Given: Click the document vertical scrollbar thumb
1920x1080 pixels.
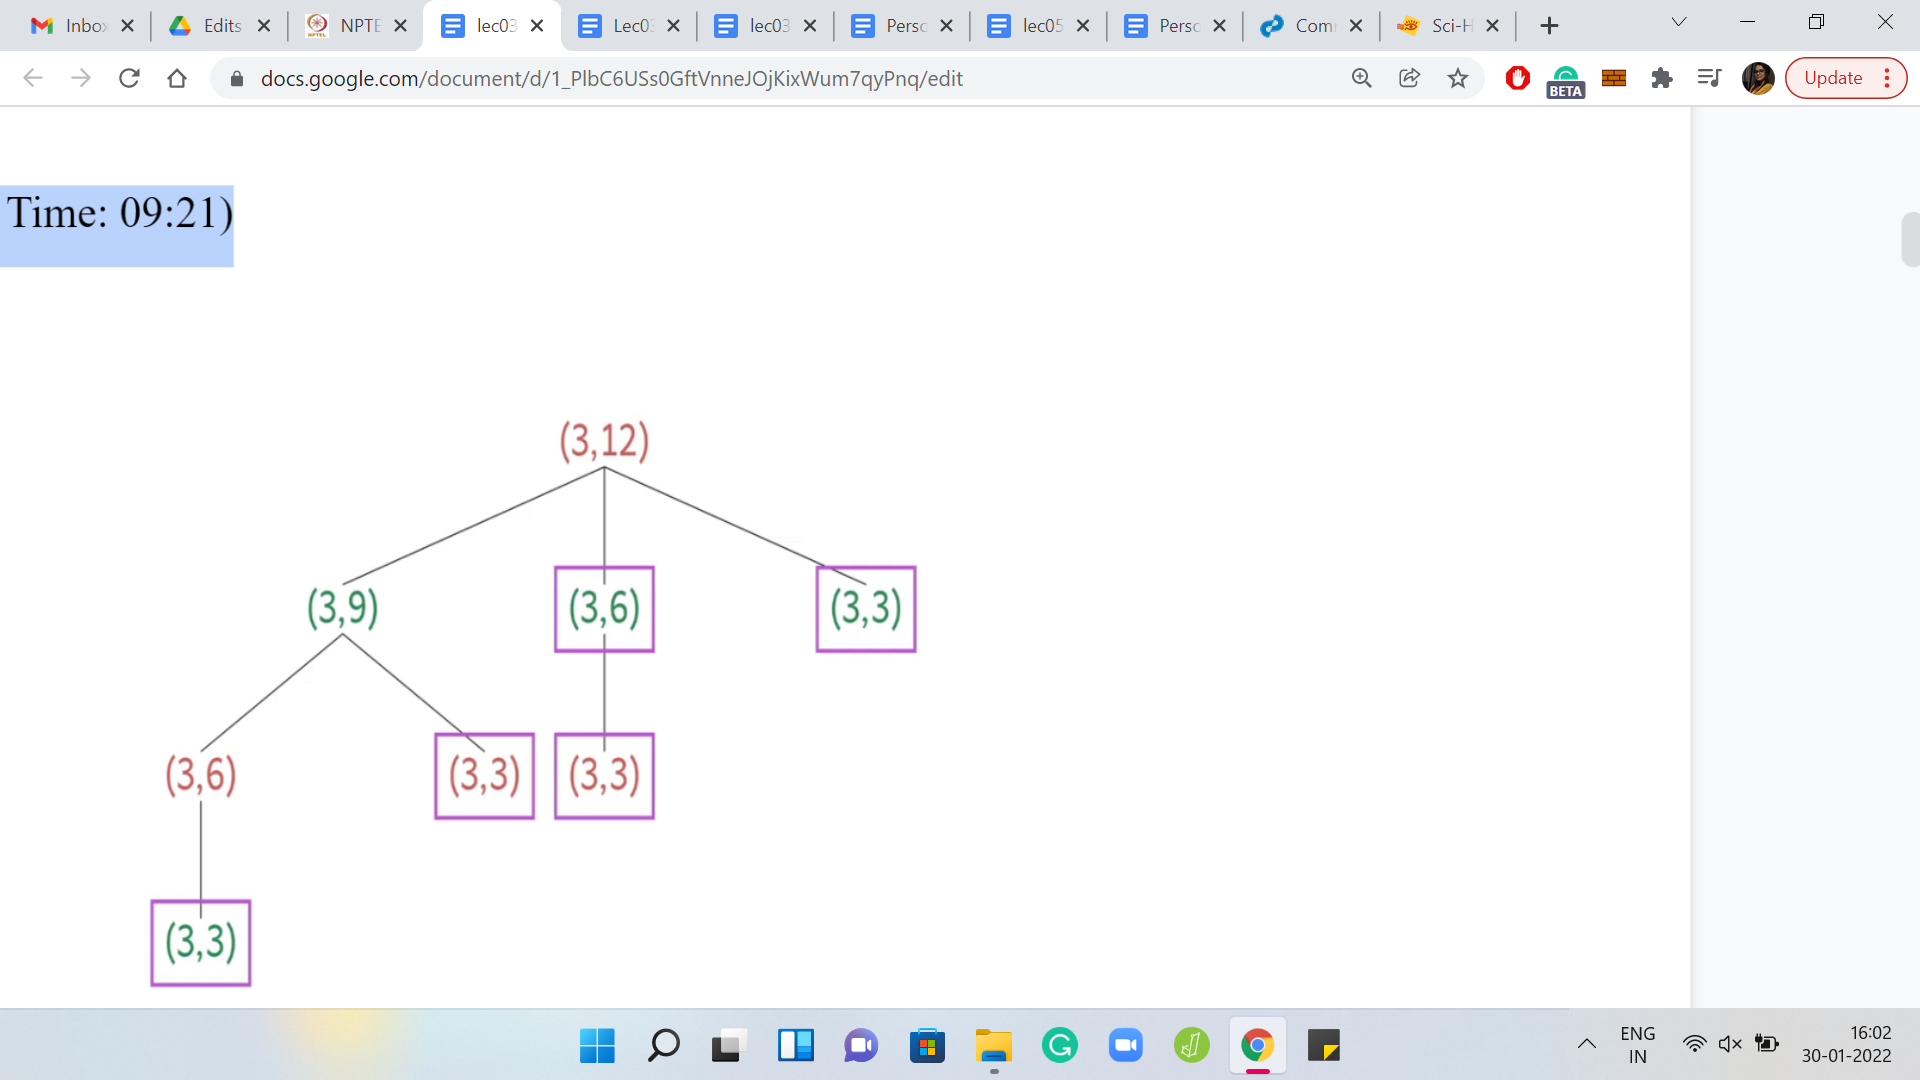Looking at the screenshot, I should (1909, 240).
